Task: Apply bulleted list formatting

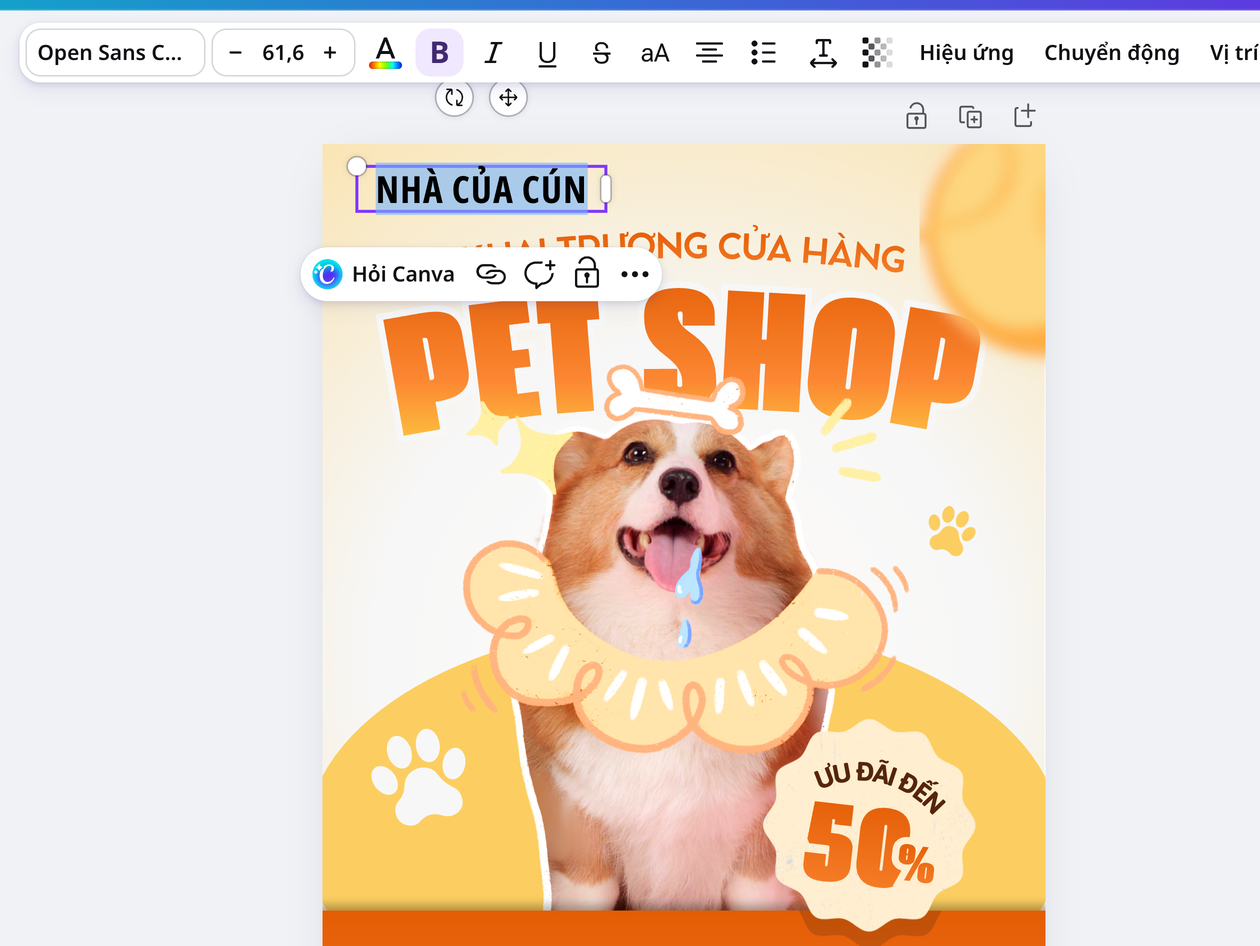Action: tap(763, 53)
